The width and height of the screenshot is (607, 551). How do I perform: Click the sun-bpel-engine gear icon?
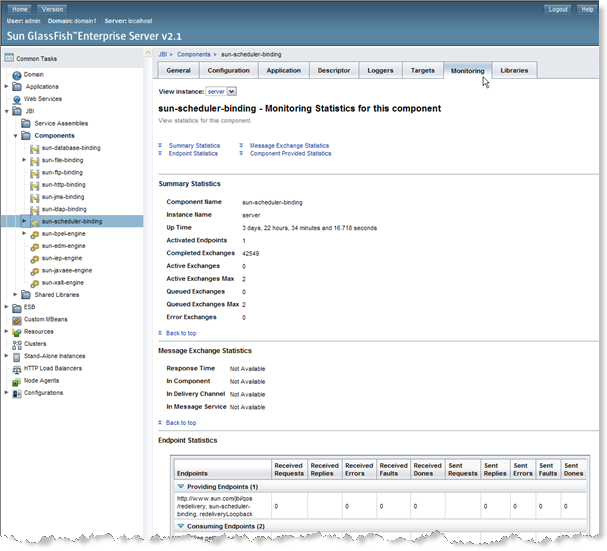[35, 234]
